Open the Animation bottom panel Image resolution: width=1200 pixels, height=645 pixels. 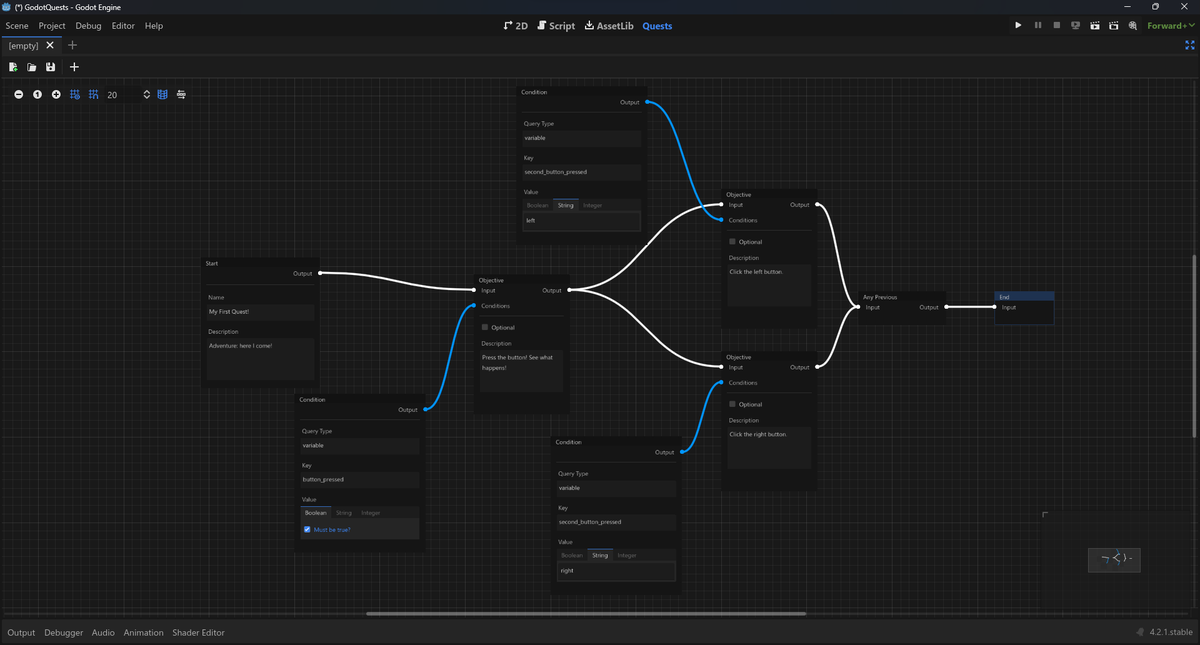143,632
